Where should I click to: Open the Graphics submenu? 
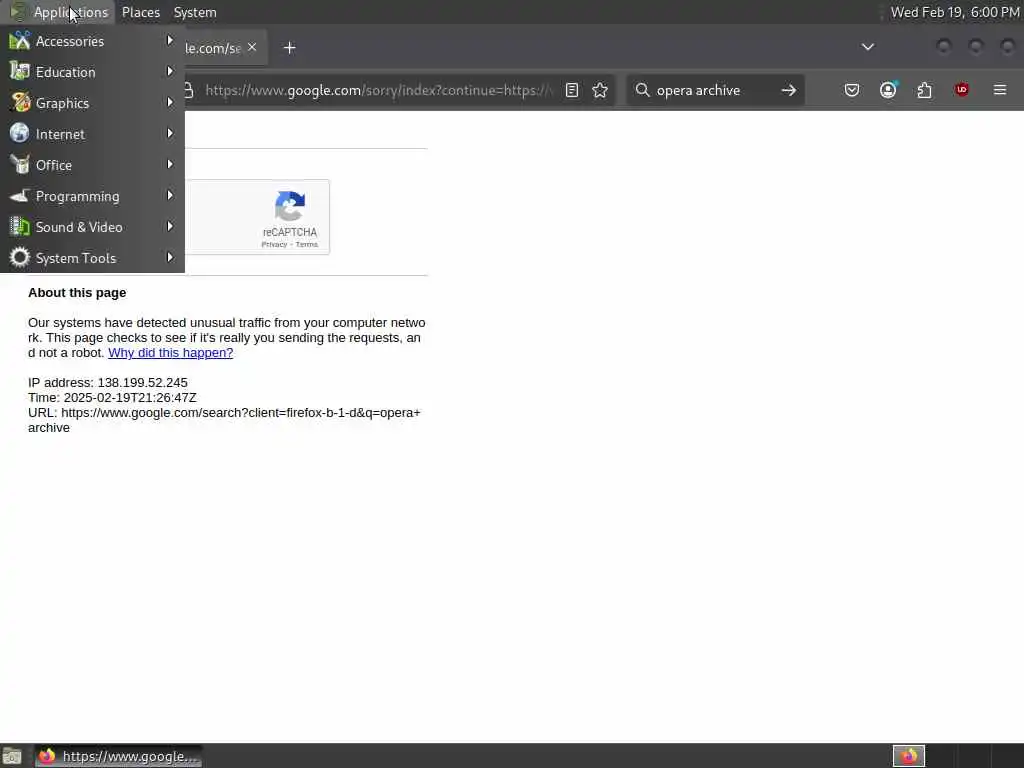click(92, 103)
